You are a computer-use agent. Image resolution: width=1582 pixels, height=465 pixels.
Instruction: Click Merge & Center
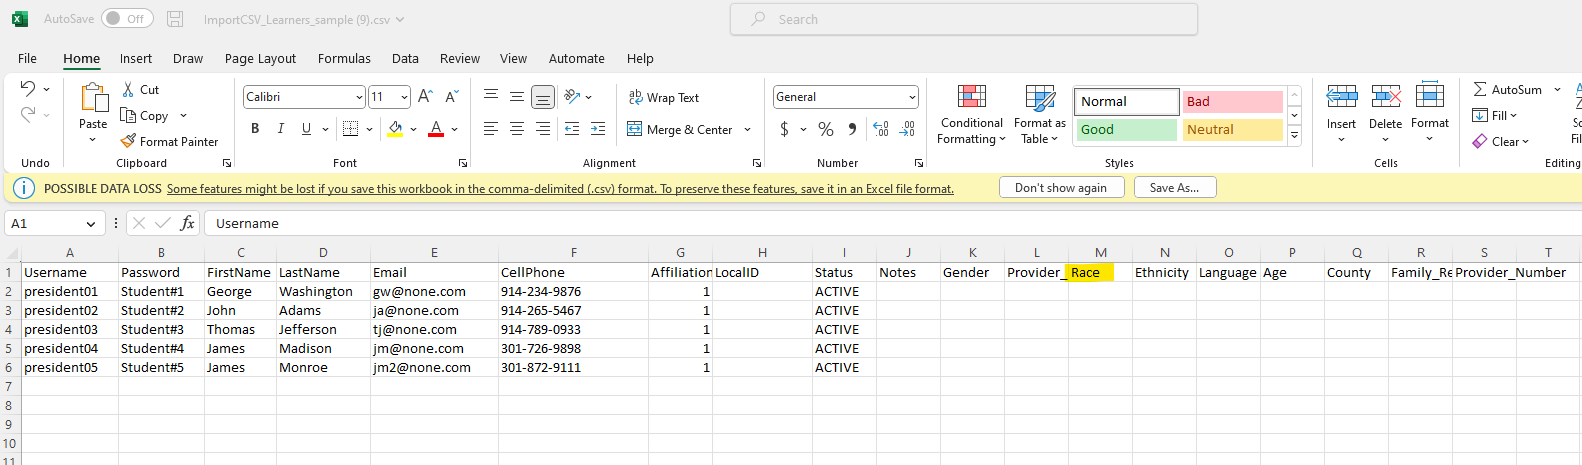coord(680,130)
